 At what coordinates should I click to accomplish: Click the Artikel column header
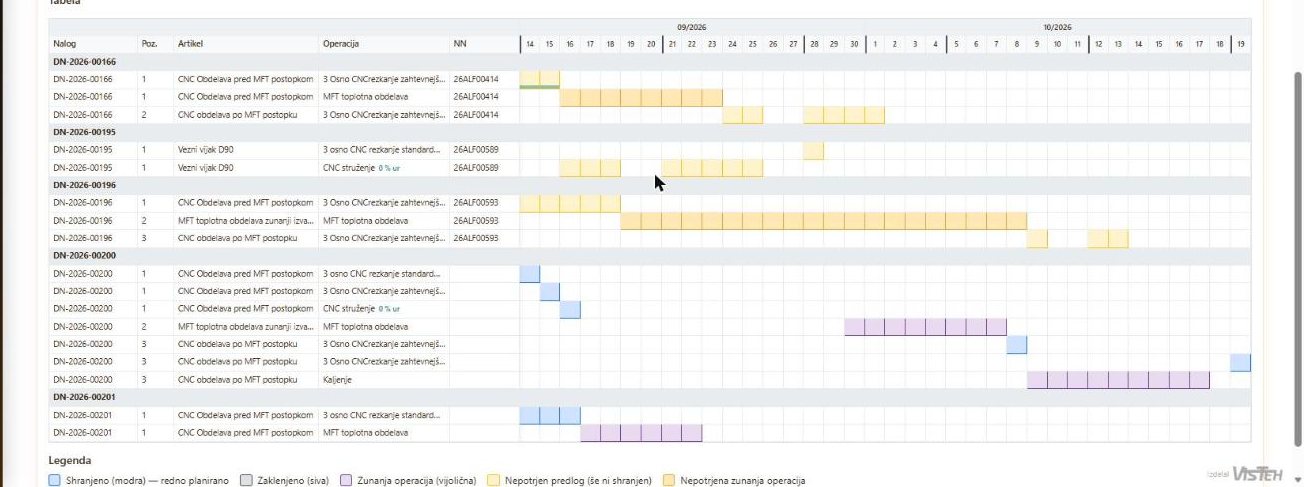coord(190,44)
